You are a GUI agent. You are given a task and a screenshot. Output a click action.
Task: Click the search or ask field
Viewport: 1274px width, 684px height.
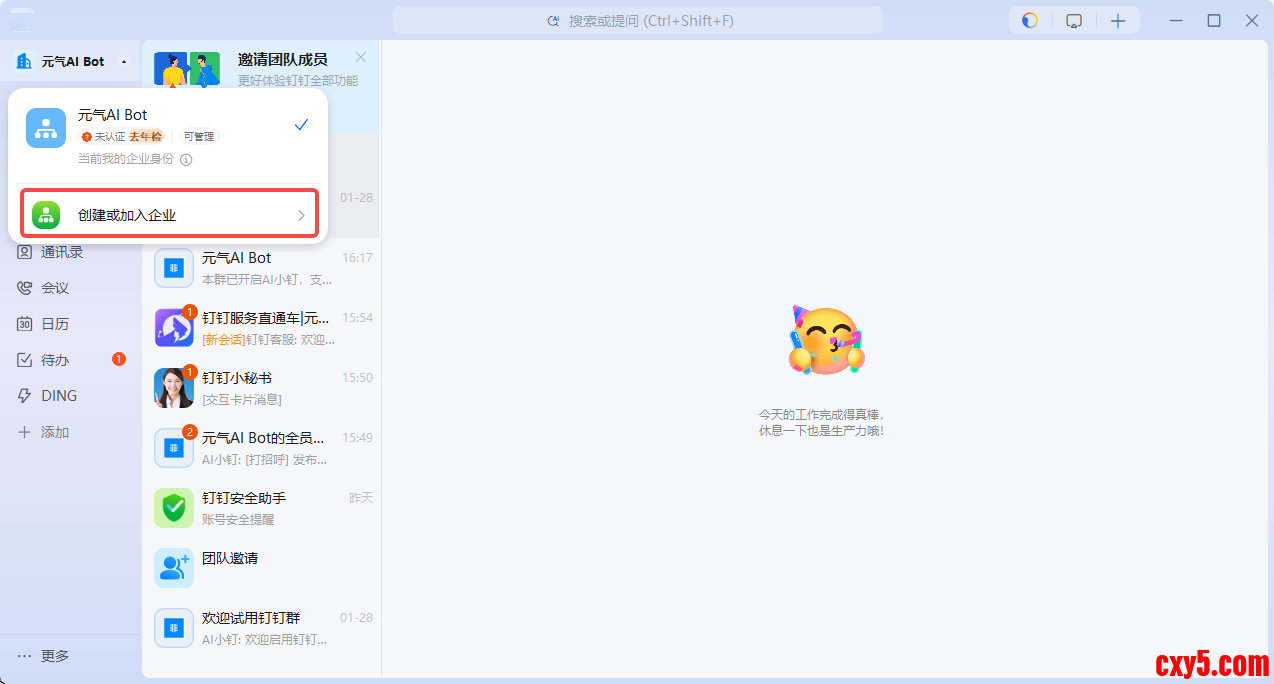(x=638, y=20)
